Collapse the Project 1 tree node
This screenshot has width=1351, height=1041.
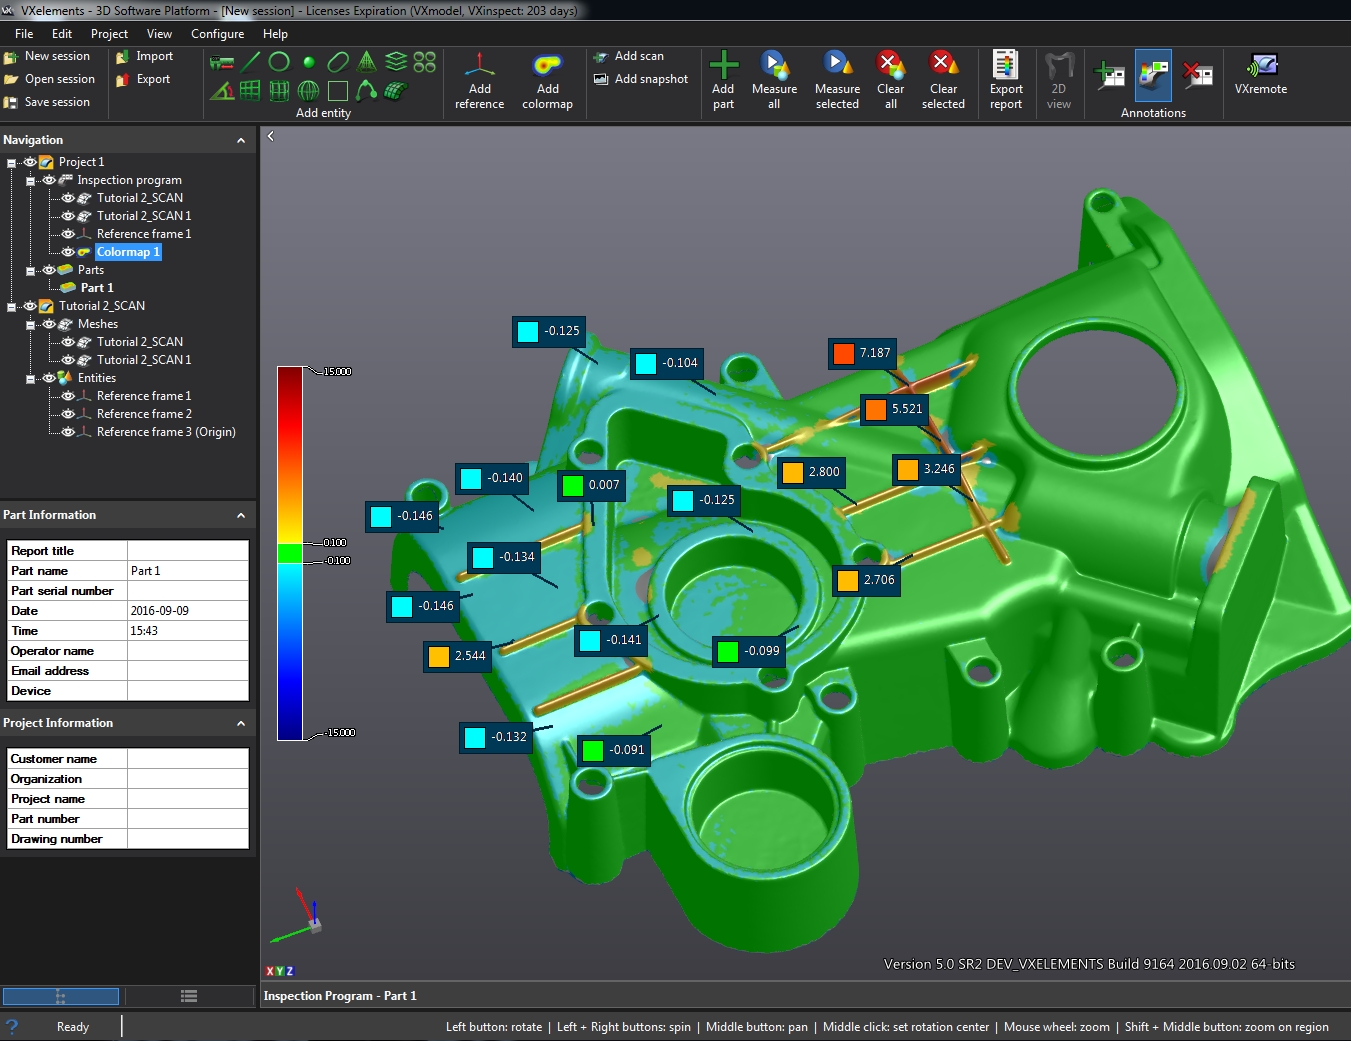[x=11, y=162]
